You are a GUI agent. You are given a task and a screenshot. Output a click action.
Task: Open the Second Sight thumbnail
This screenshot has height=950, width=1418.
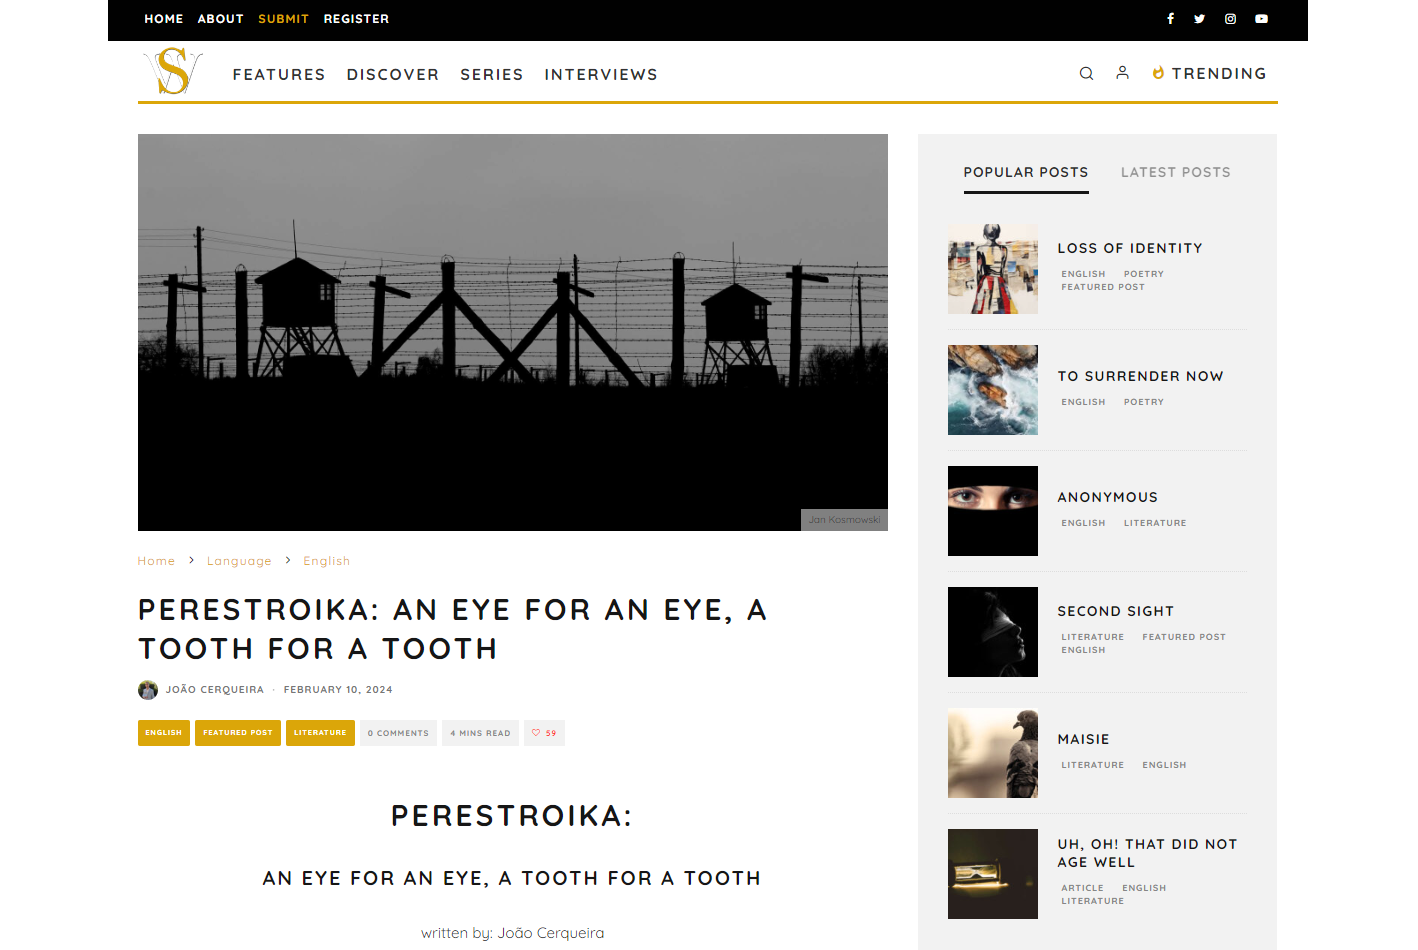coord(993,632)
